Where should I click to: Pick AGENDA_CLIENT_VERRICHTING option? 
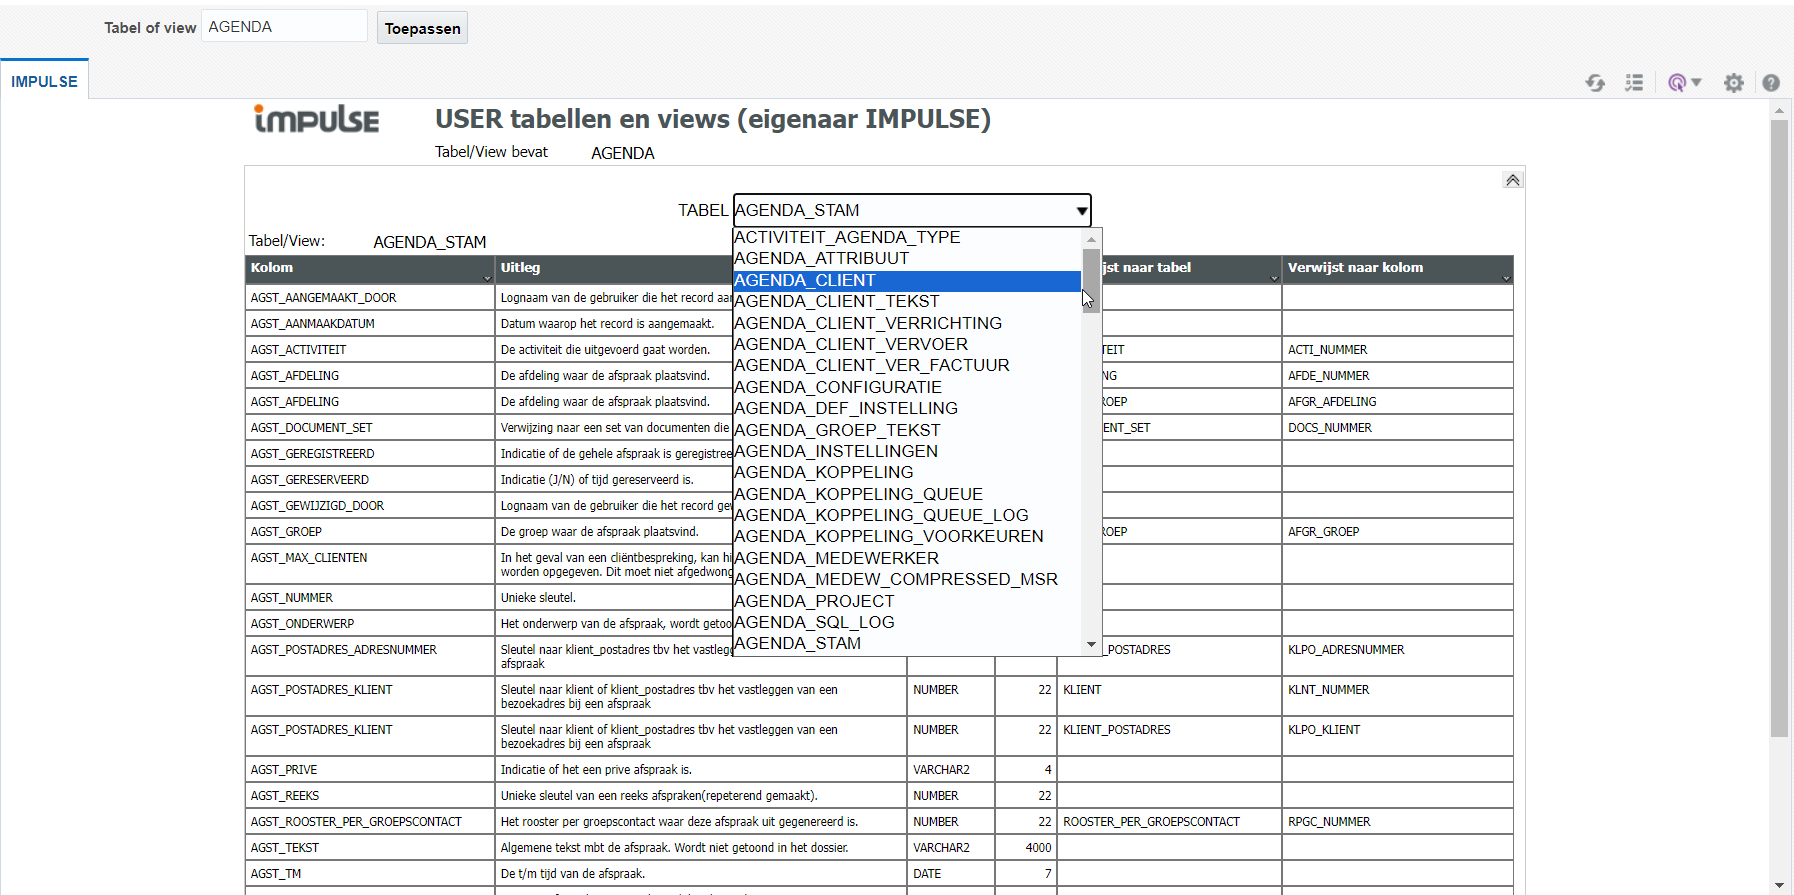click(x=907, y=323)
